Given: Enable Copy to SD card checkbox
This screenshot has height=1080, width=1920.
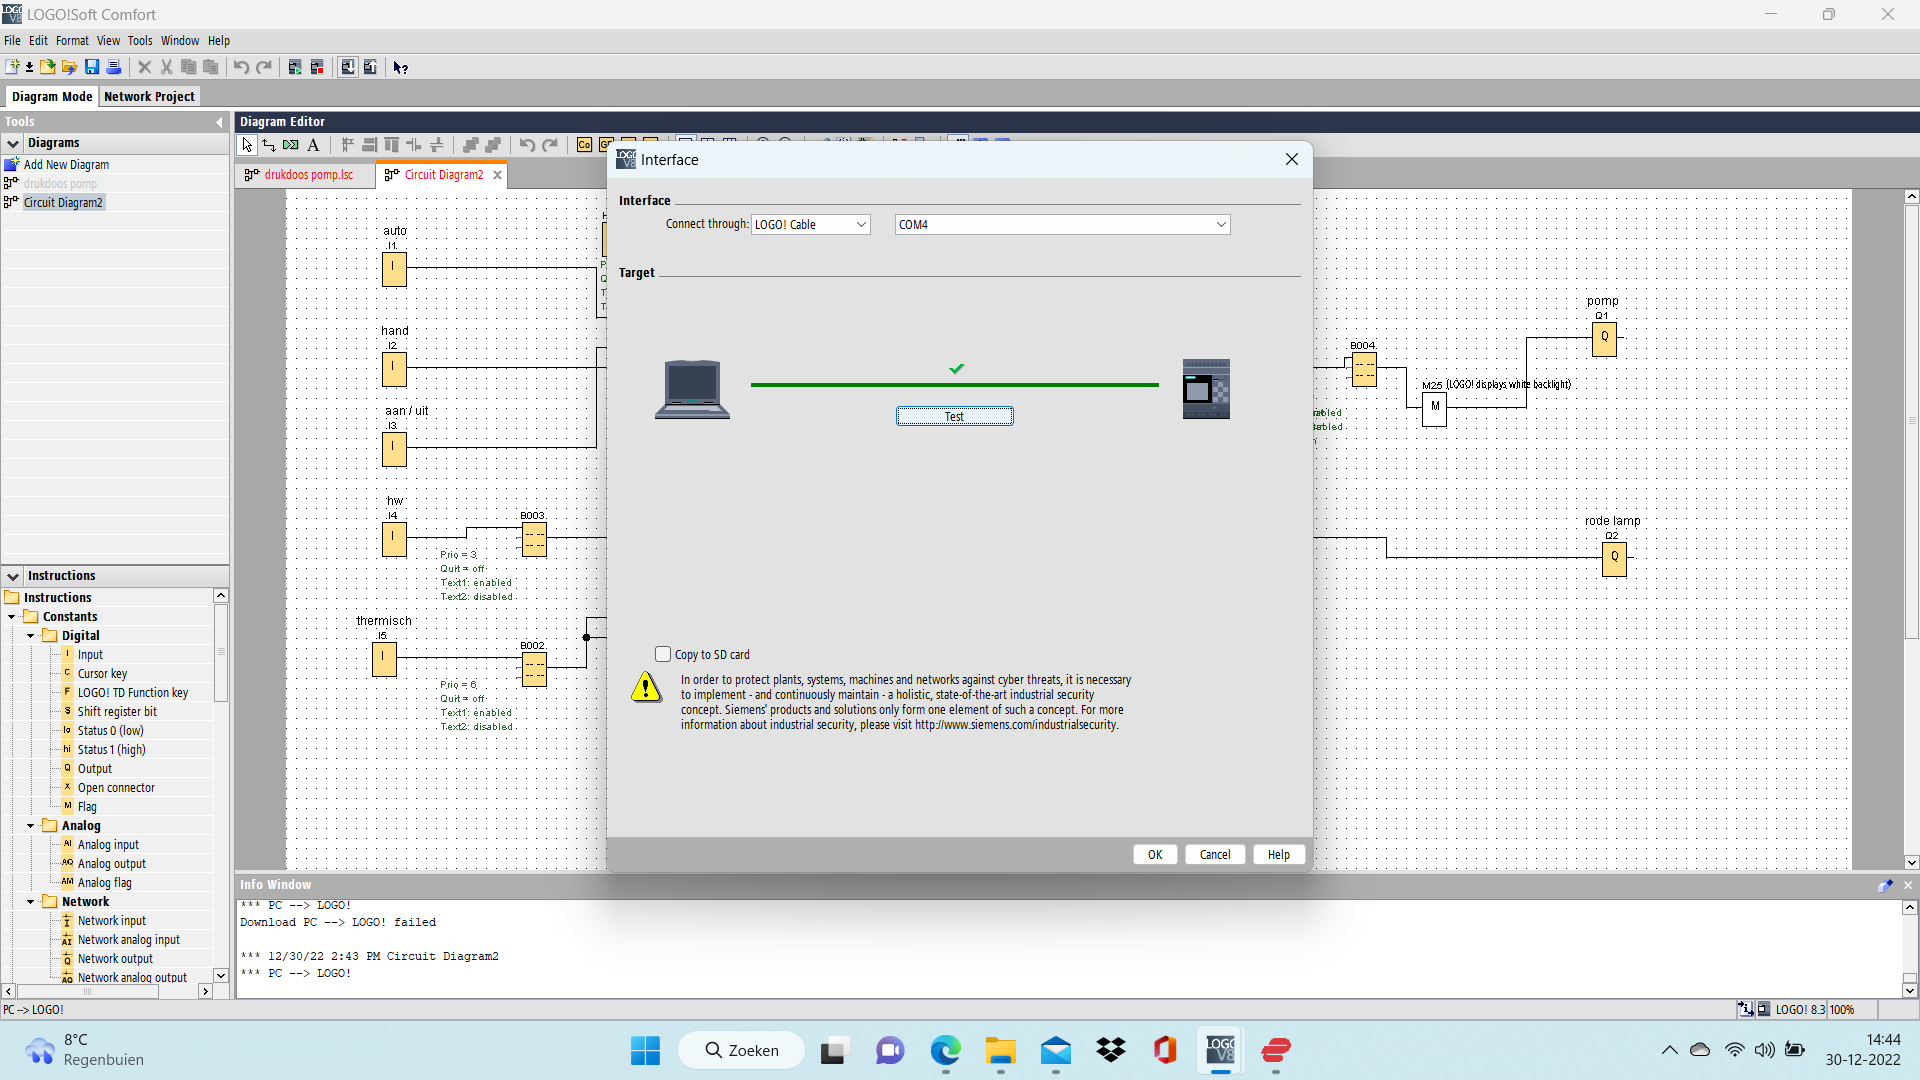Looking at the screenshot, I should (663, 654).
